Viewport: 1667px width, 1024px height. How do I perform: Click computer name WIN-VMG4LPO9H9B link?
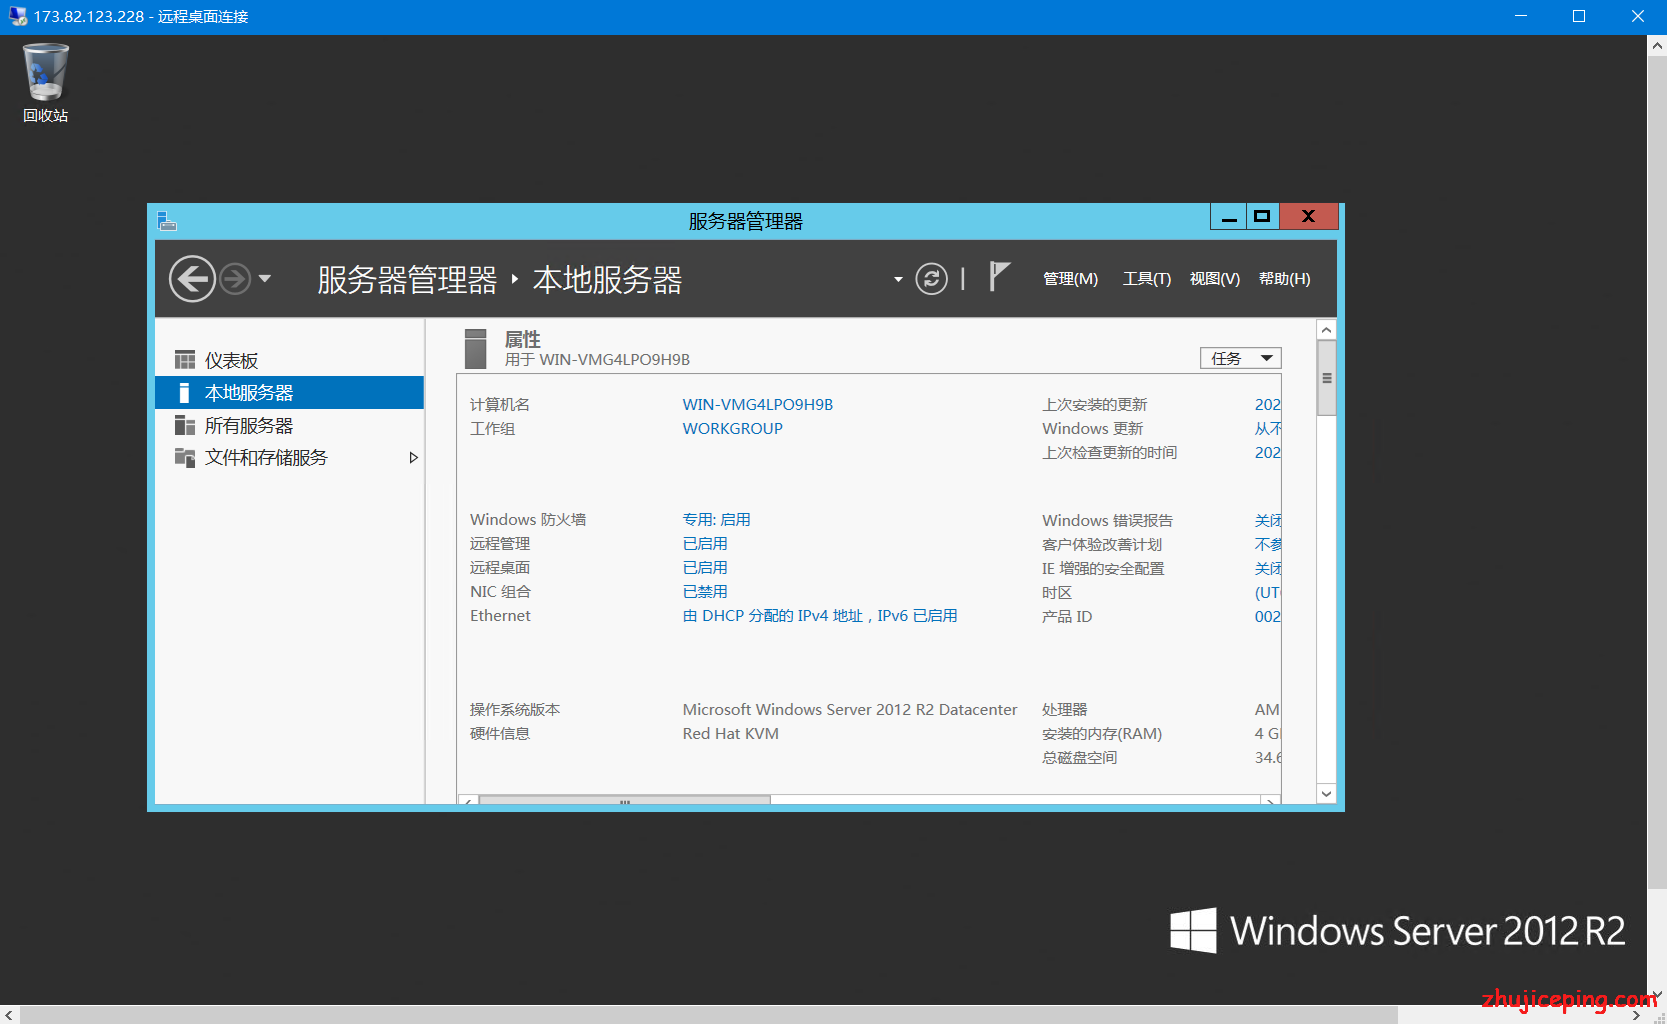757,405
